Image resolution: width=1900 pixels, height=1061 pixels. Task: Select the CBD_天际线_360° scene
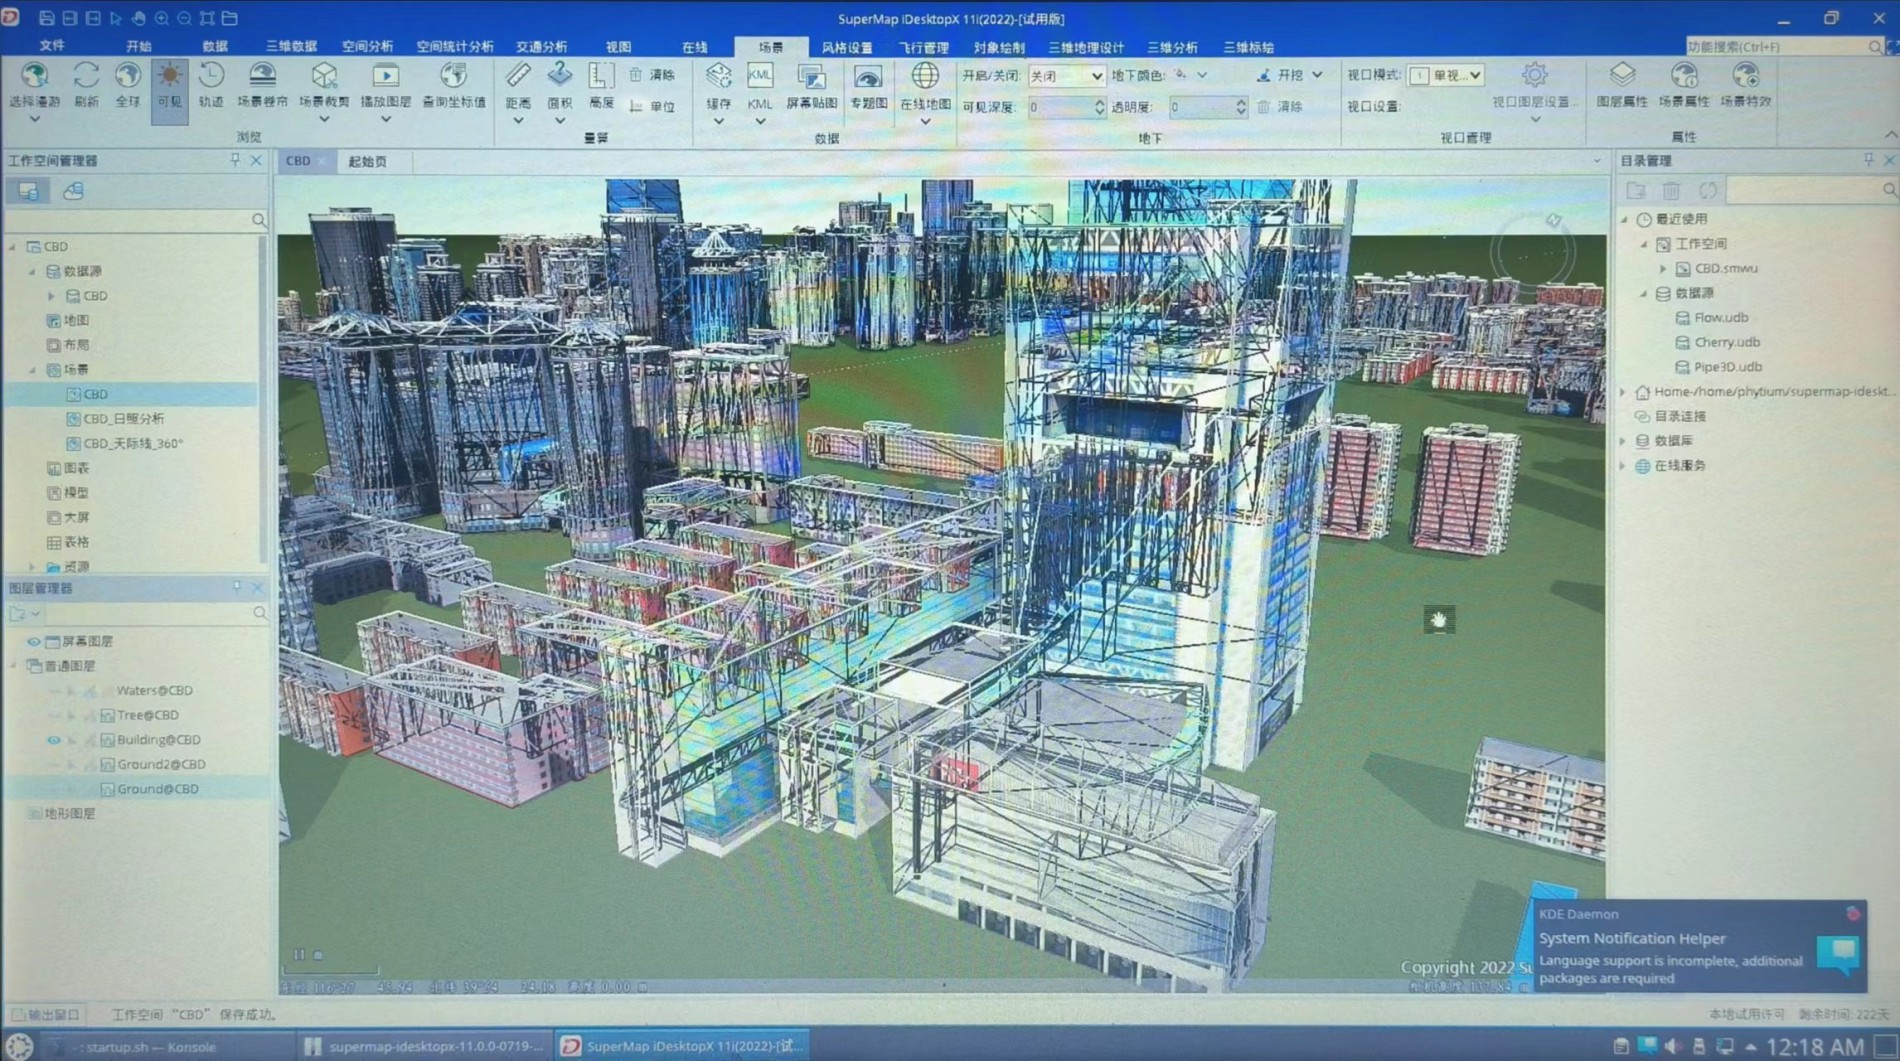(x=132, y=443)
